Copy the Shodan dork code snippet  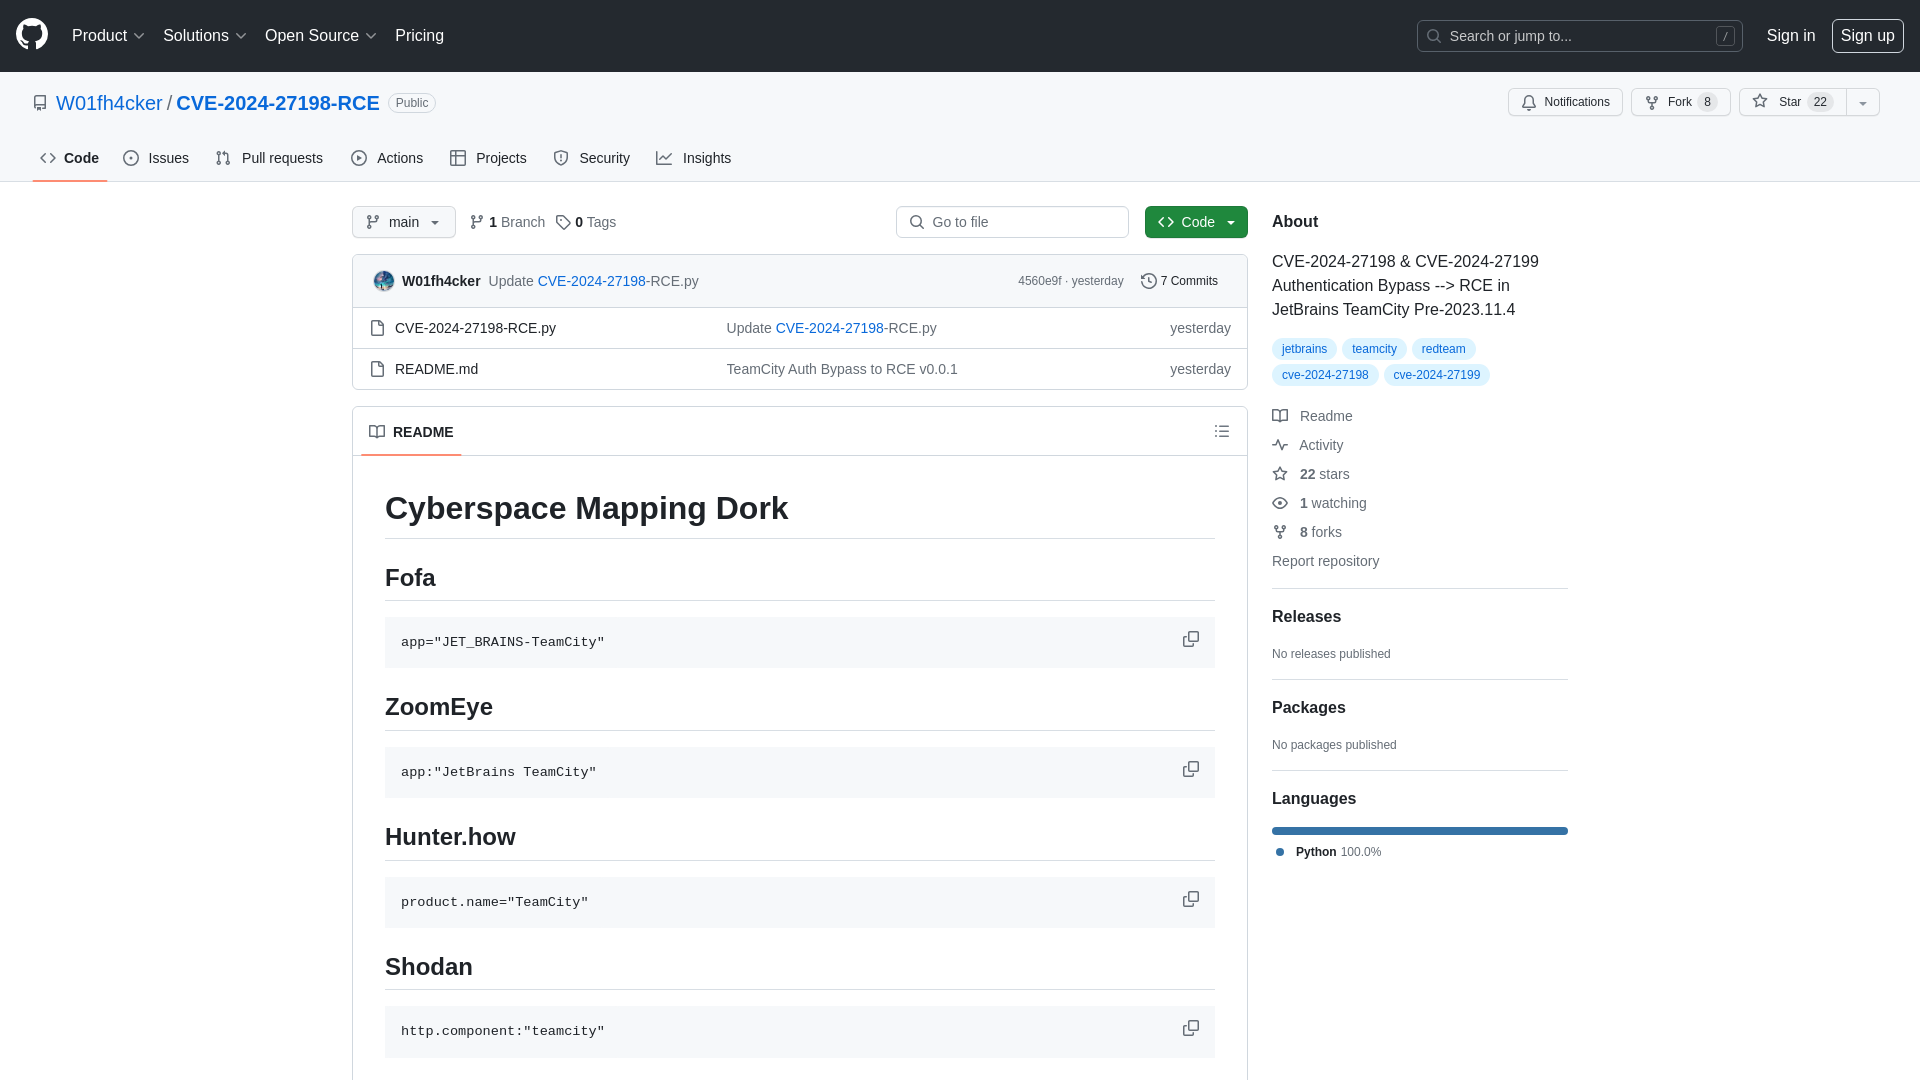(x=1190, y=1029)
